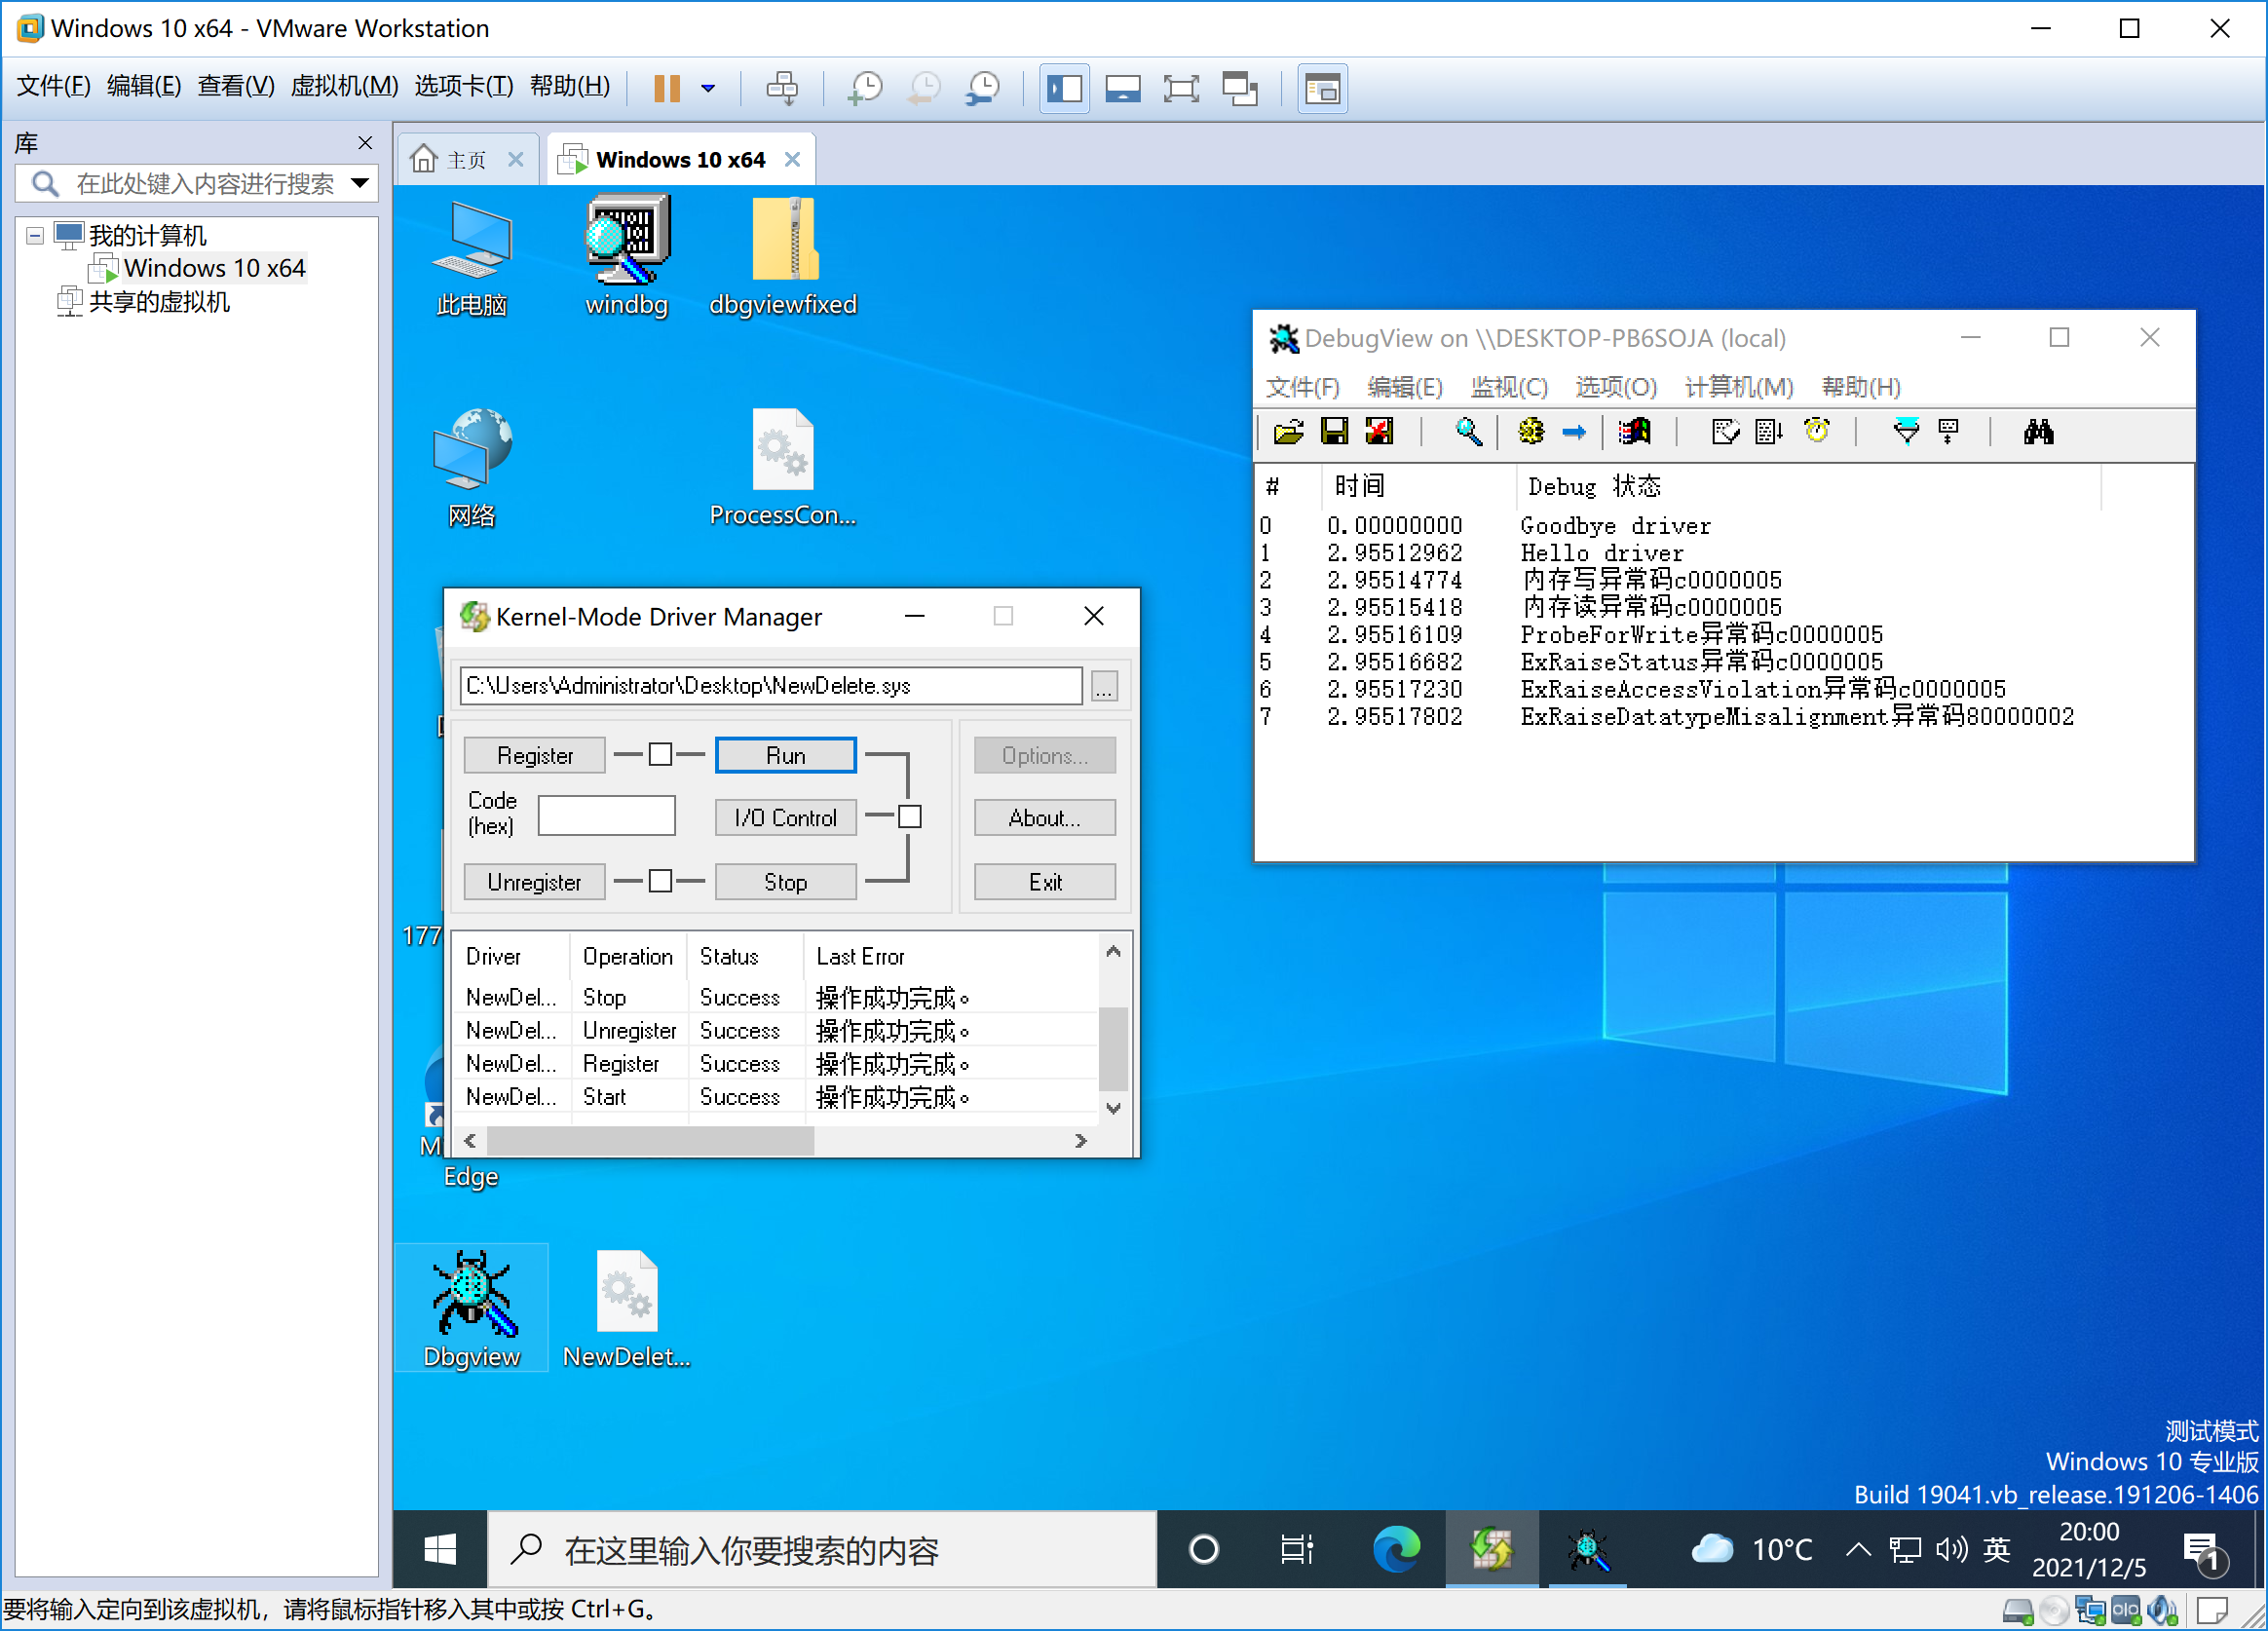Toggle VMware thumbnail bar icon
2268x1631 pixels.
[1122, 88]
